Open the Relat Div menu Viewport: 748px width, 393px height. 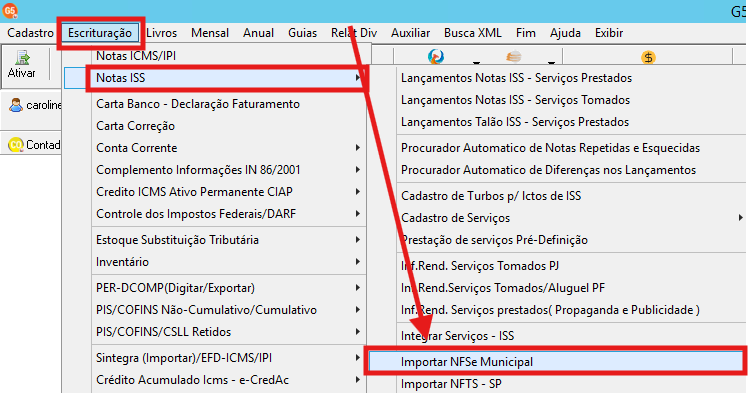(x=354, y=33)
